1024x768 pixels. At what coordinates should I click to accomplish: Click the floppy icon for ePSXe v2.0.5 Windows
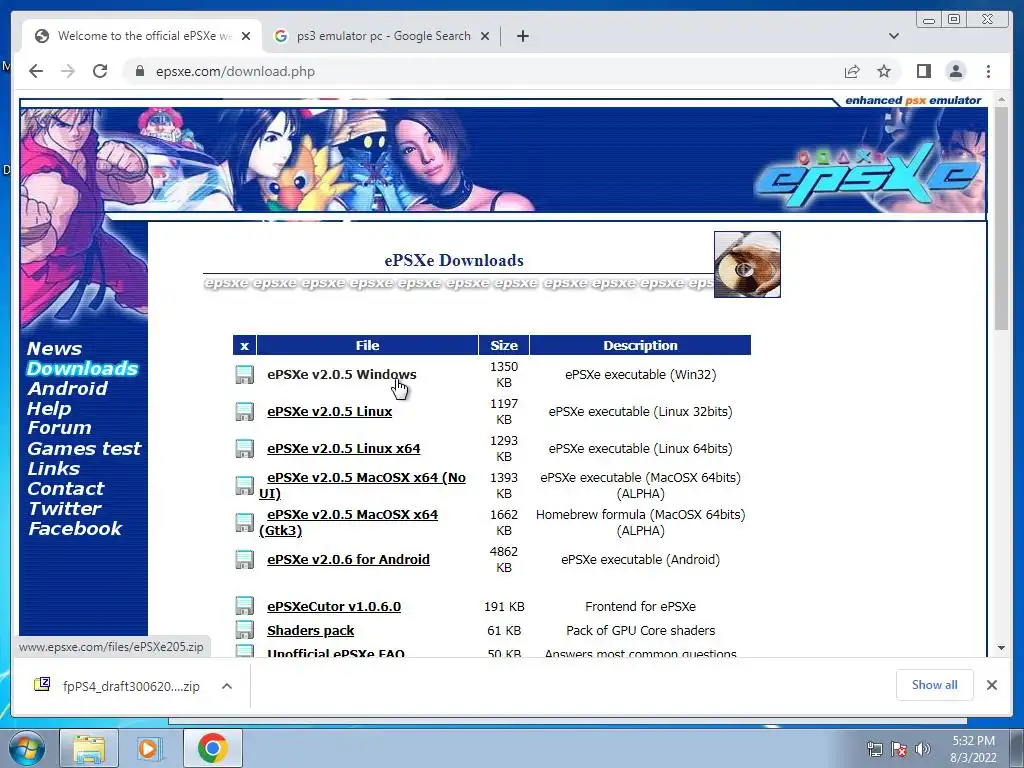click(x=244, y=375)
